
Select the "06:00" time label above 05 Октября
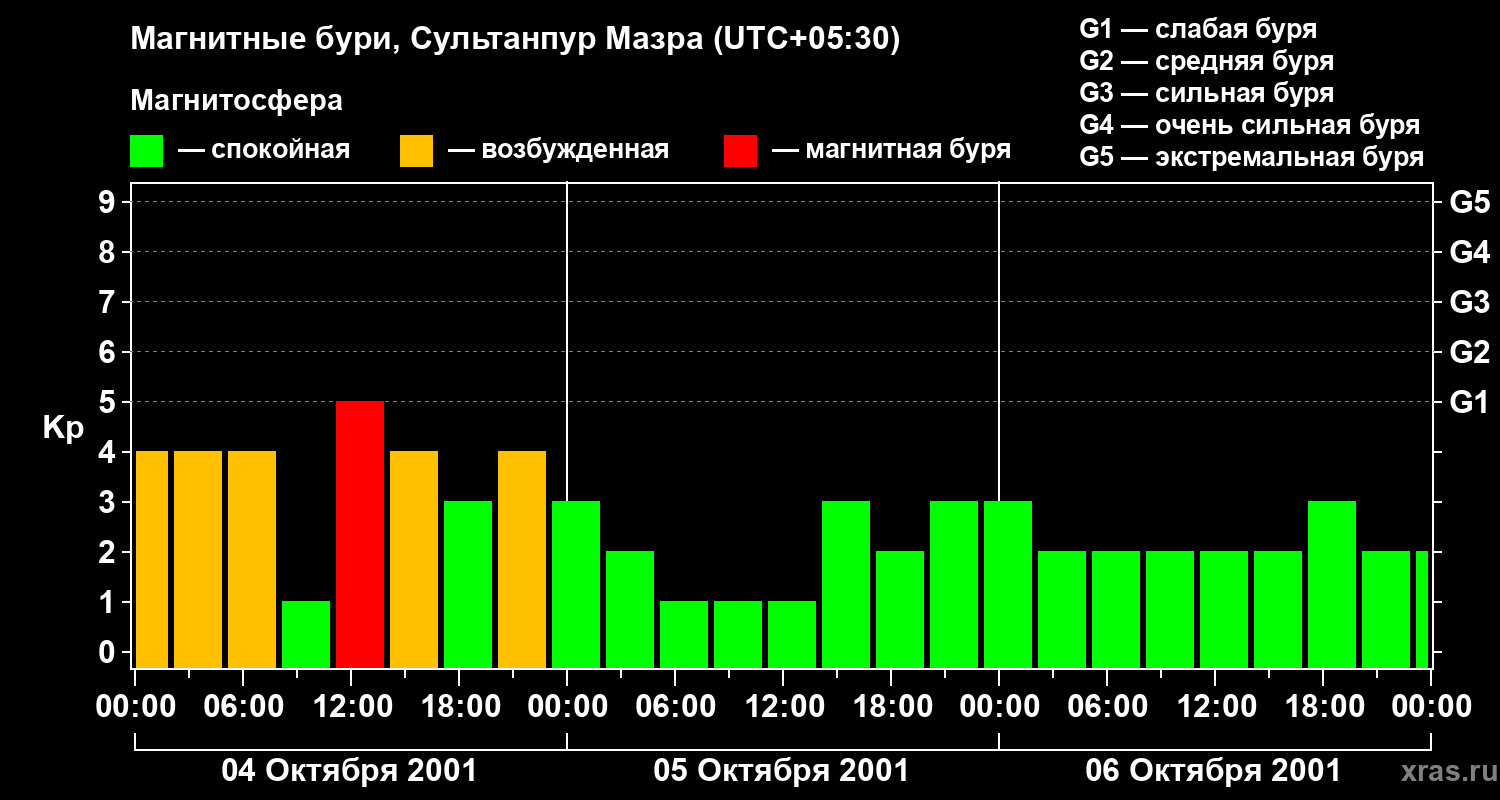tap(675, 707)
